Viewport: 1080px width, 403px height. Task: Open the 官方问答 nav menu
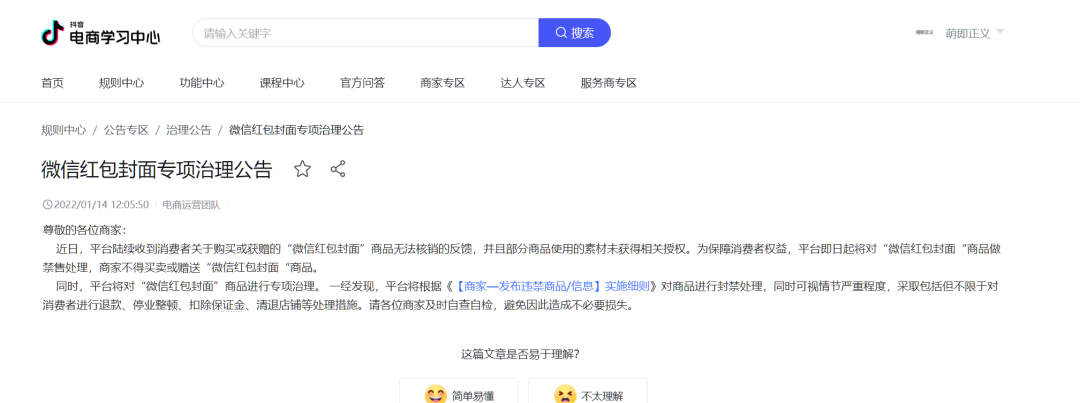tap(362, 83)
